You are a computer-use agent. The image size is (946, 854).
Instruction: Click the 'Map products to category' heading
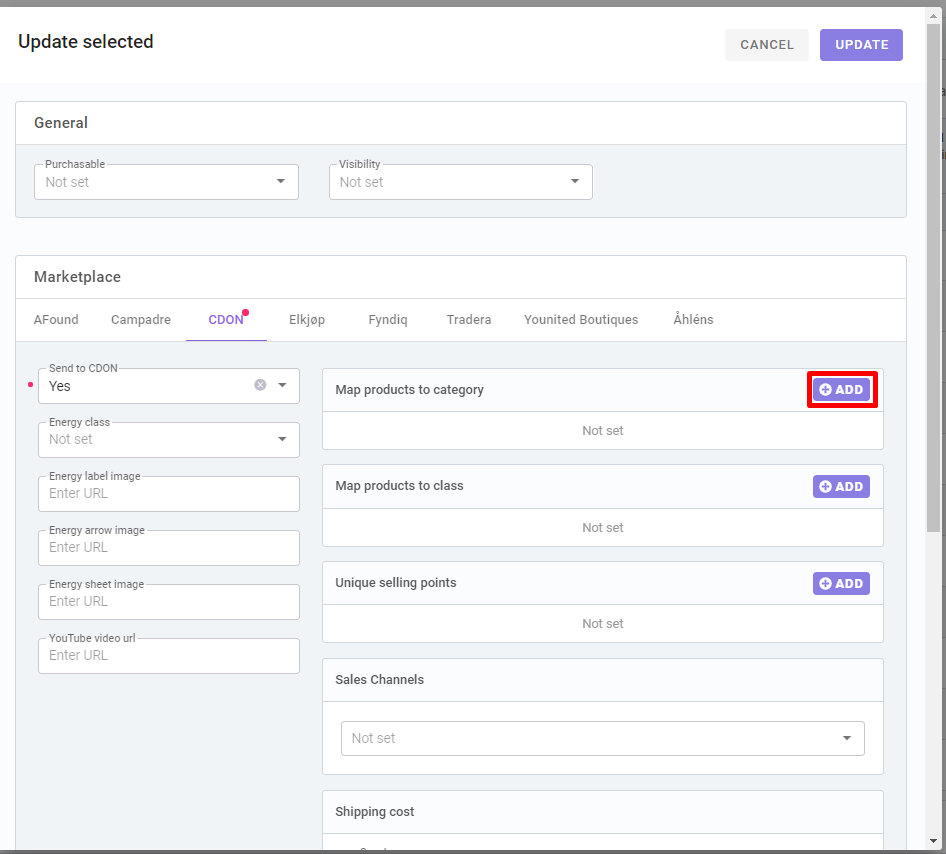(410, 390)
